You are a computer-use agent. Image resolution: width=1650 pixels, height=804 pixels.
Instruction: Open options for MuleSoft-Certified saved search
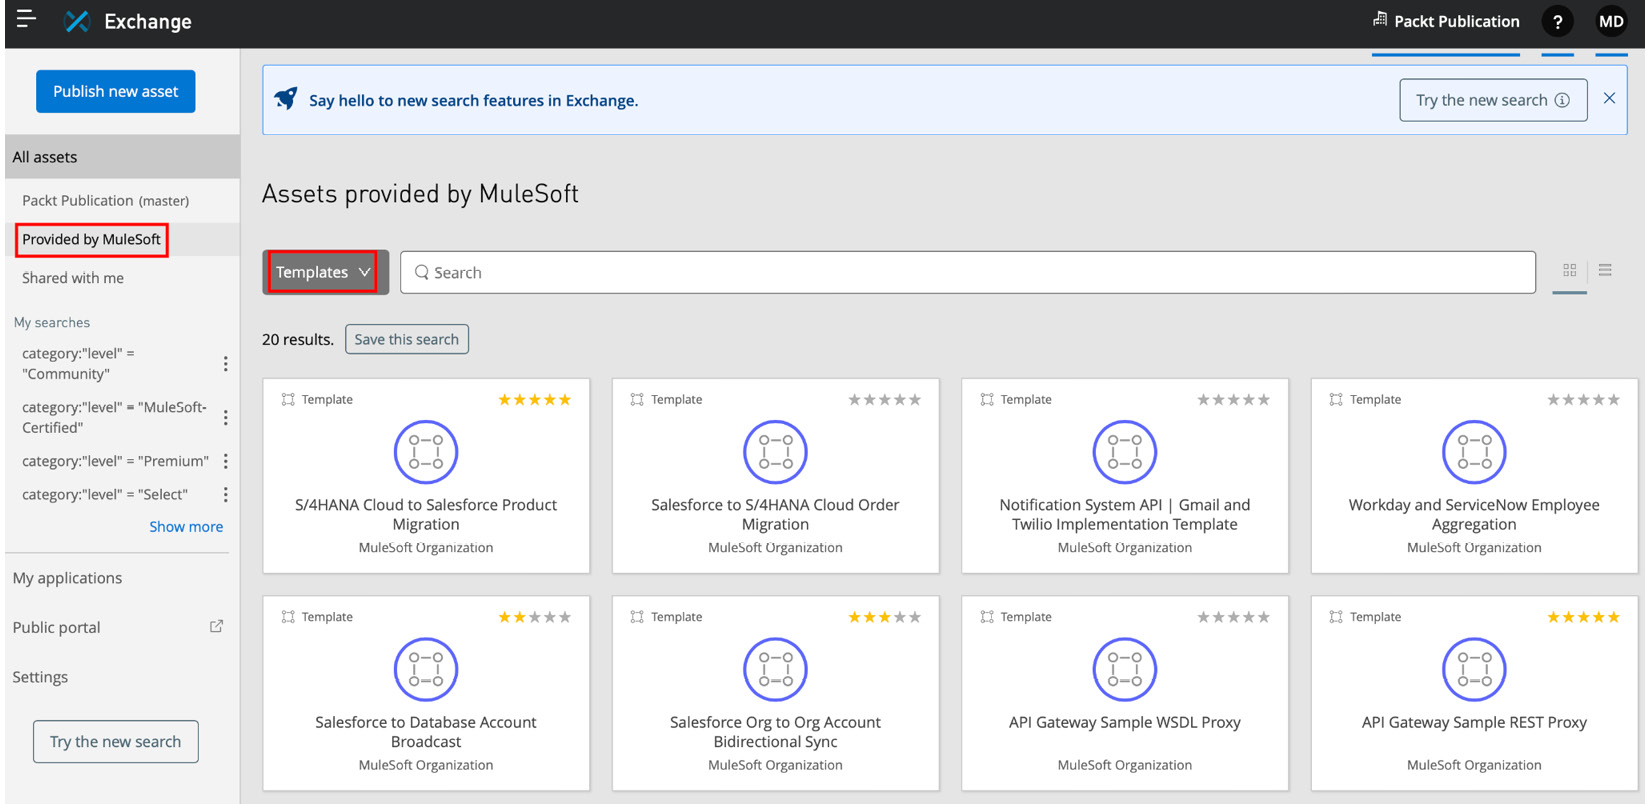225,417
